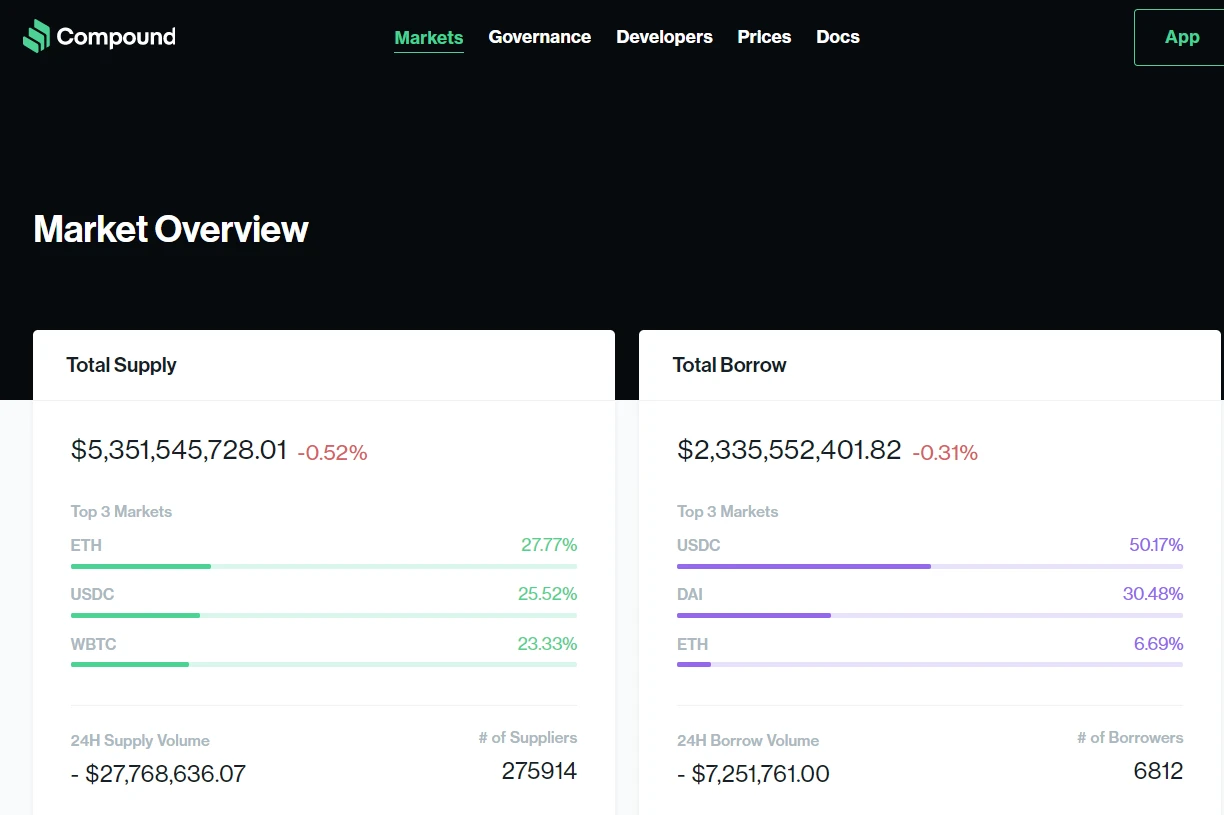This screenshot has width=1224, height=815.
Task: Click the 24H Borrow Volume label
Action: pyautogui.click(x=748, y=741)
